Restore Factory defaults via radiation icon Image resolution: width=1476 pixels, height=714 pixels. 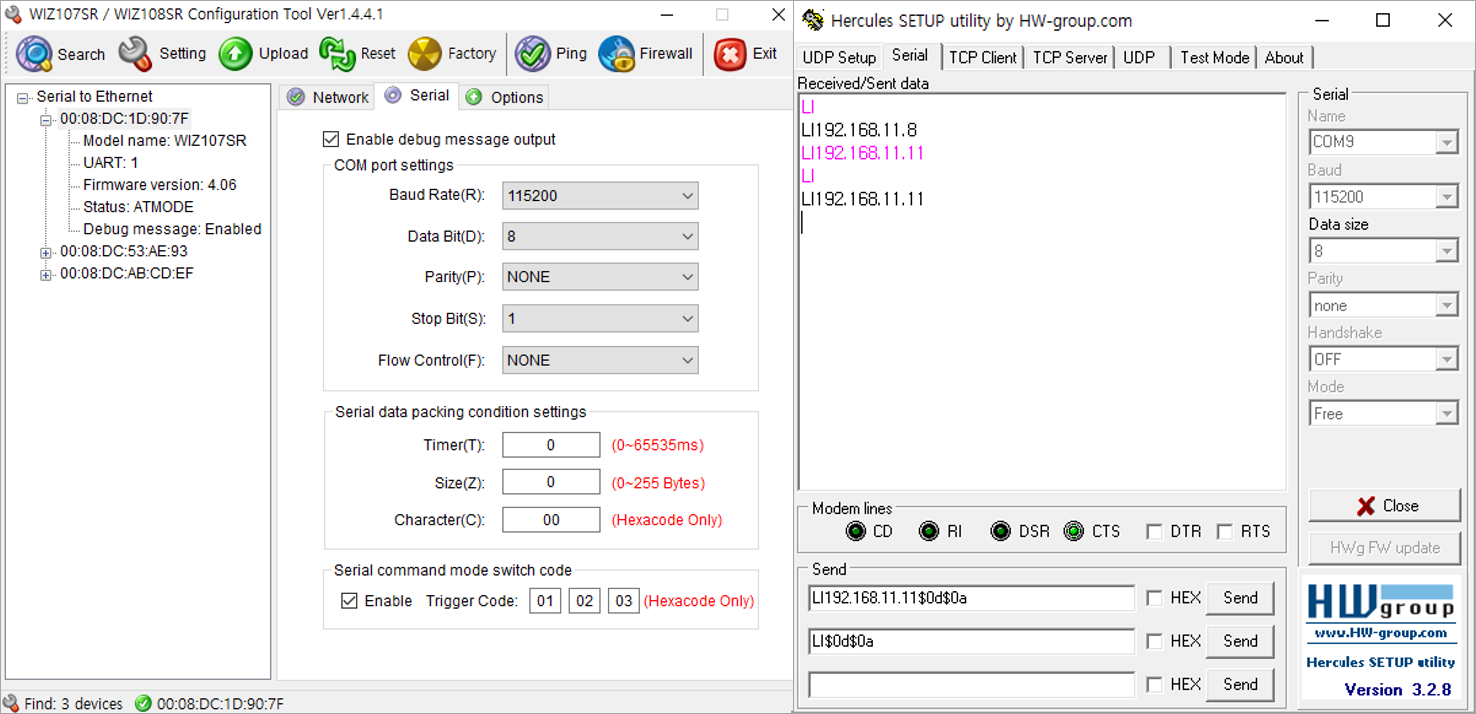pos(424,54)
